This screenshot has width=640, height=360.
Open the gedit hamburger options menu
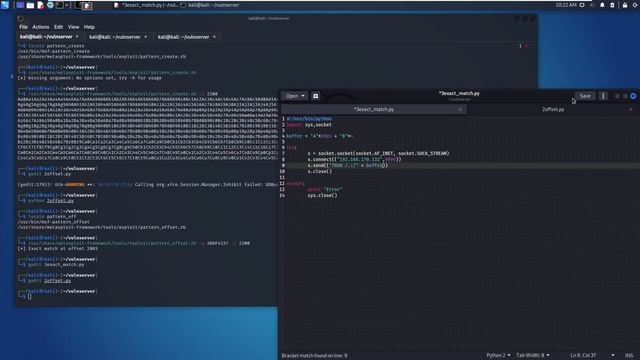coord(603,96)
